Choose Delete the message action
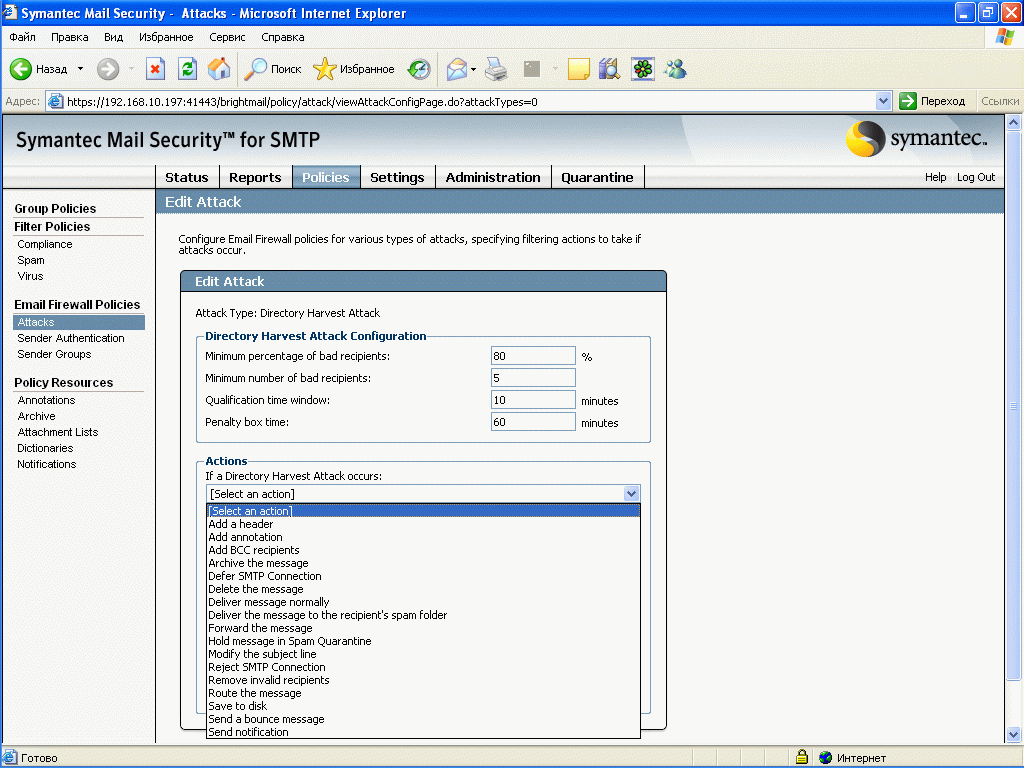Screen dimensions: 1024x768 (423, 589)
